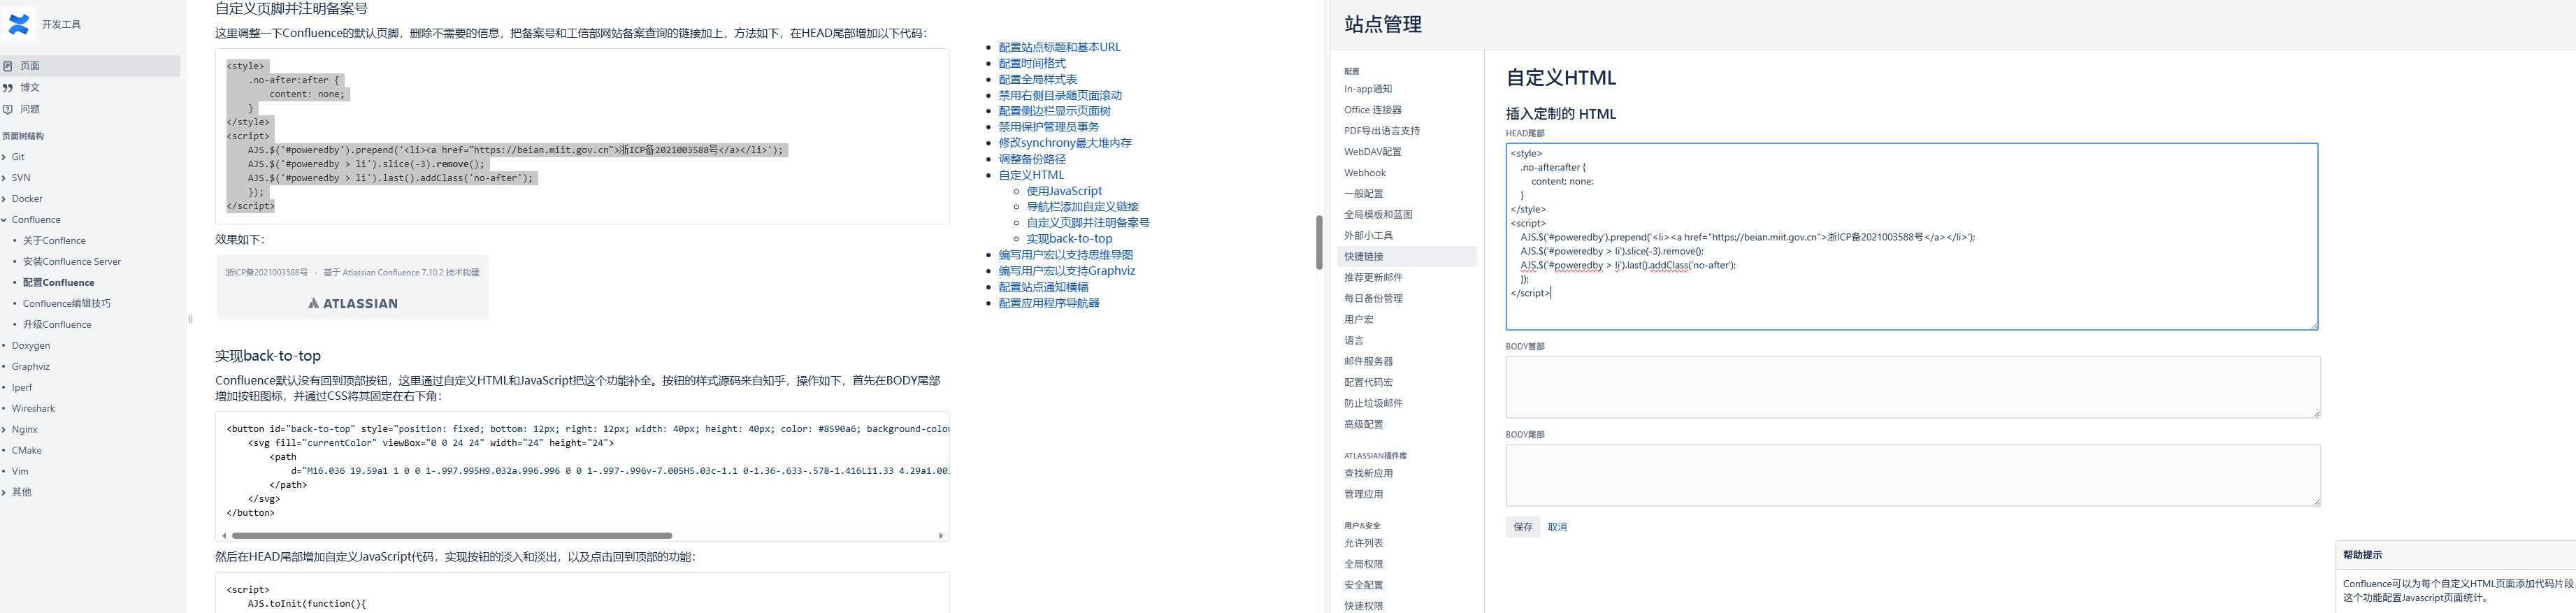Jump to 禁用右侧目录随页面滚动 section

[1060, 95]
